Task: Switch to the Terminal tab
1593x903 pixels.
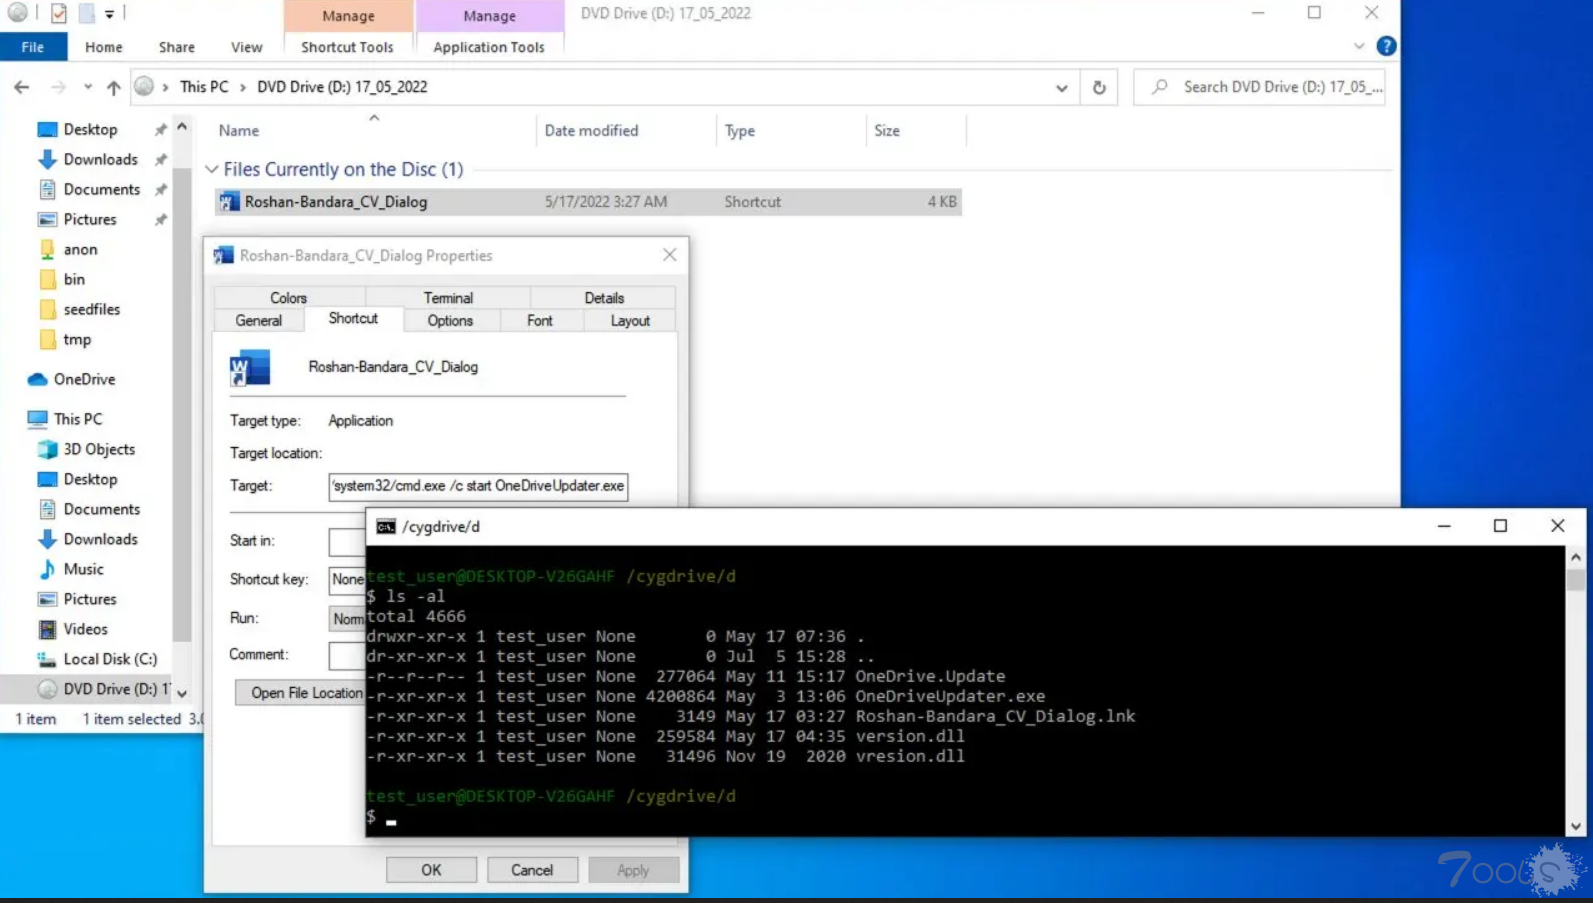Action: [447, 298]
